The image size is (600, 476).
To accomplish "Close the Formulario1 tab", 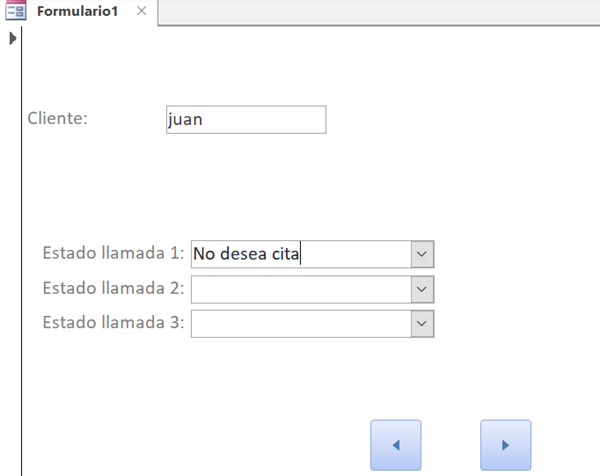I will pos(141,11).
